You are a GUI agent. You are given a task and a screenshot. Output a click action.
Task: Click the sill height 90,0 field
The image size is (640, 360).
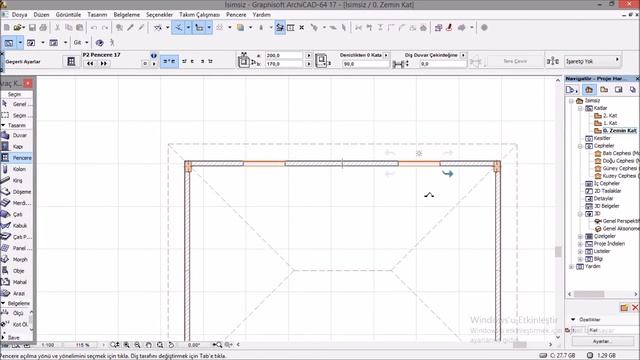point(366,64)
